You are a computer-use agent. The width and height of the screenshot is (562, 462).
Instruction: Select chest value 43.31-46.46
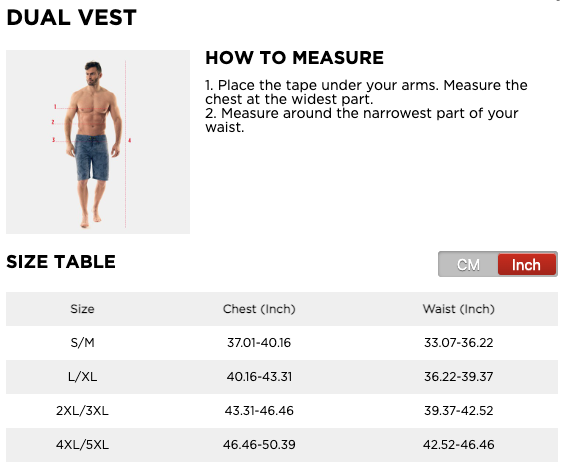[259, 411]
